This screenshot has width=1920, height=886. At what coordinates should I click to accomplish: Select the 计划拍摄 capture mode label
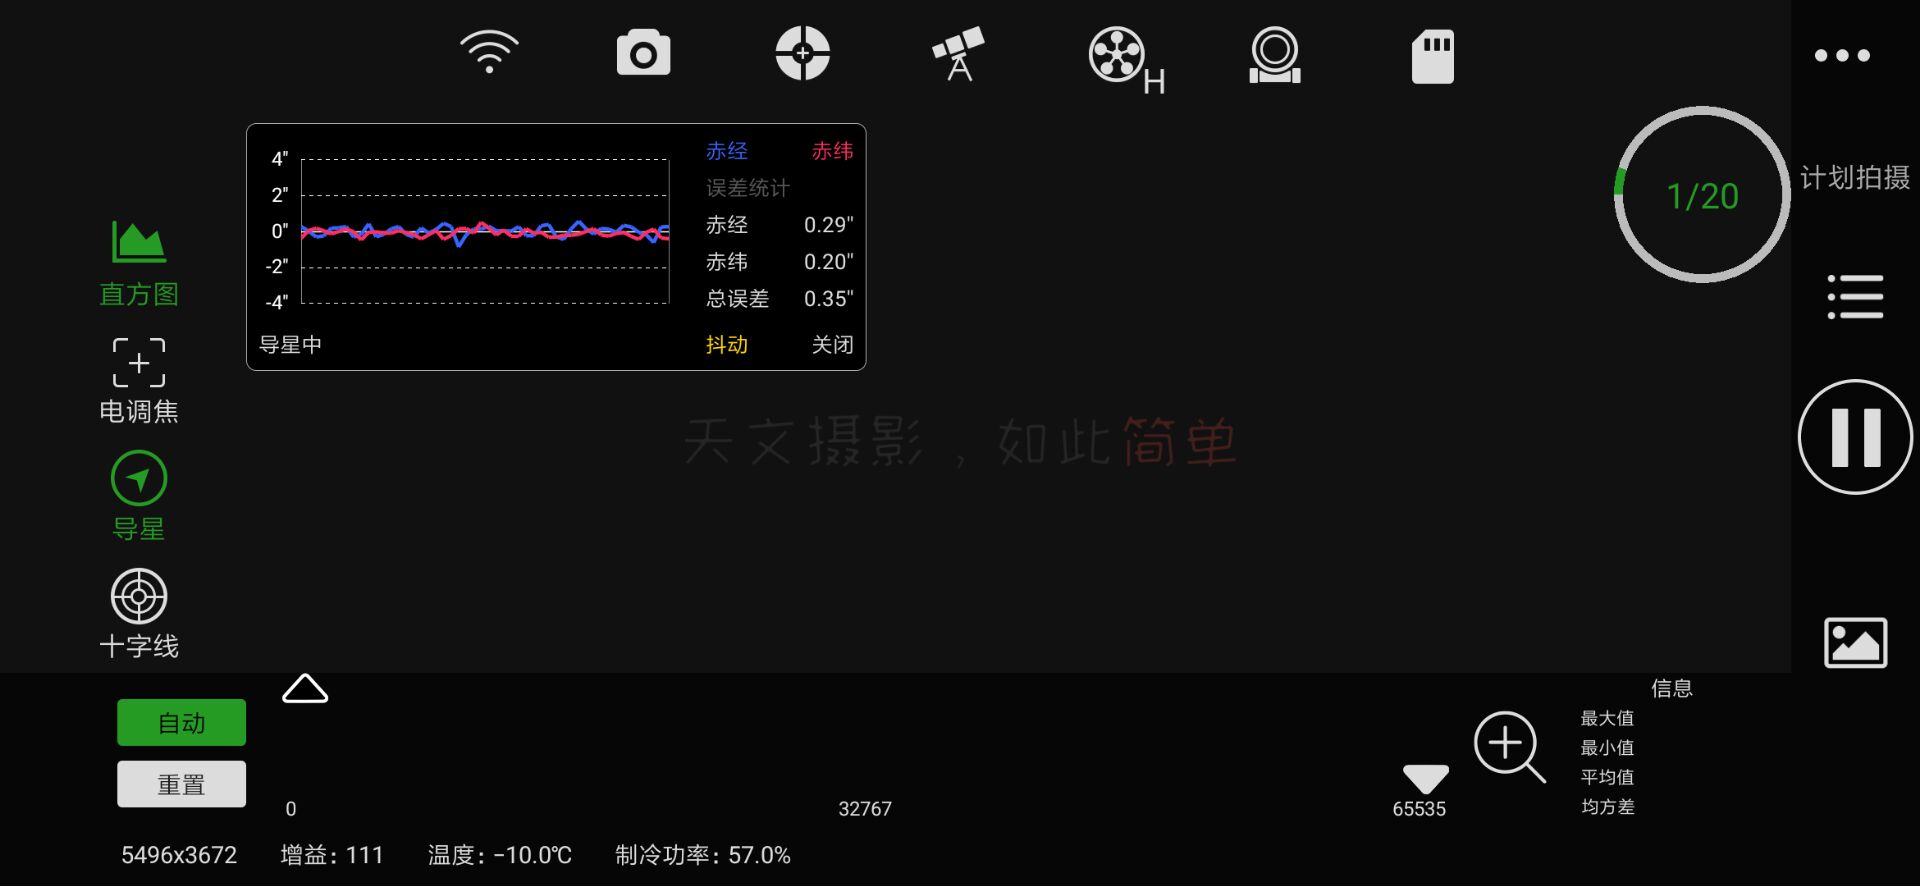coord(1855,178)
